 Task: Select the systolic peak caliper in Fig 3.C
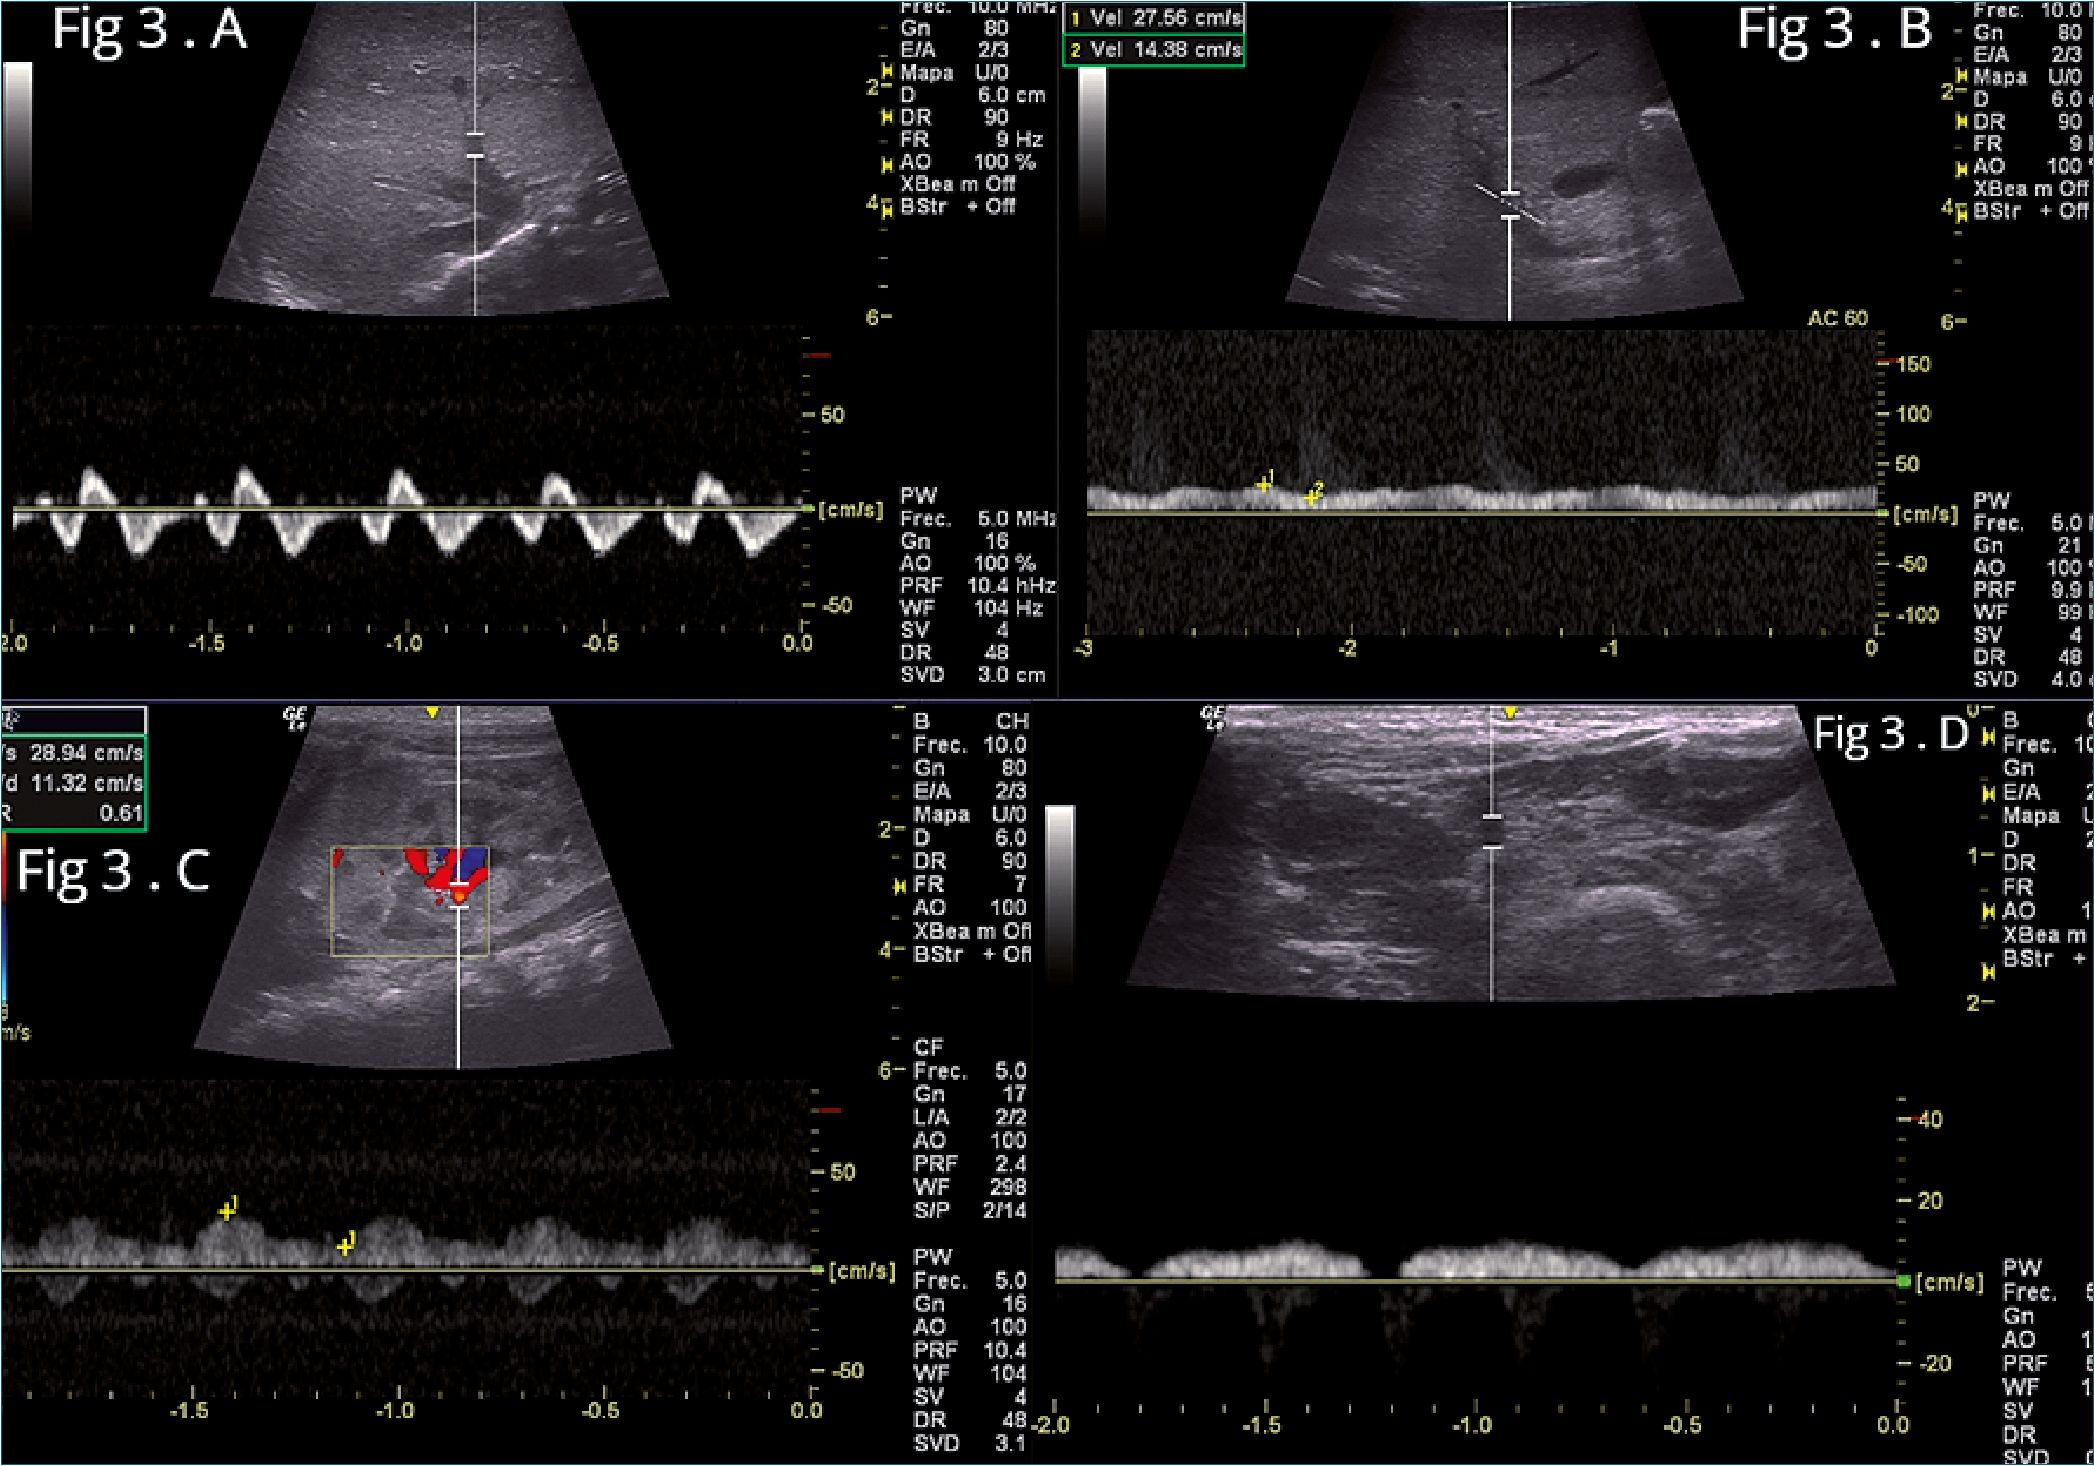click(228, 1211)
